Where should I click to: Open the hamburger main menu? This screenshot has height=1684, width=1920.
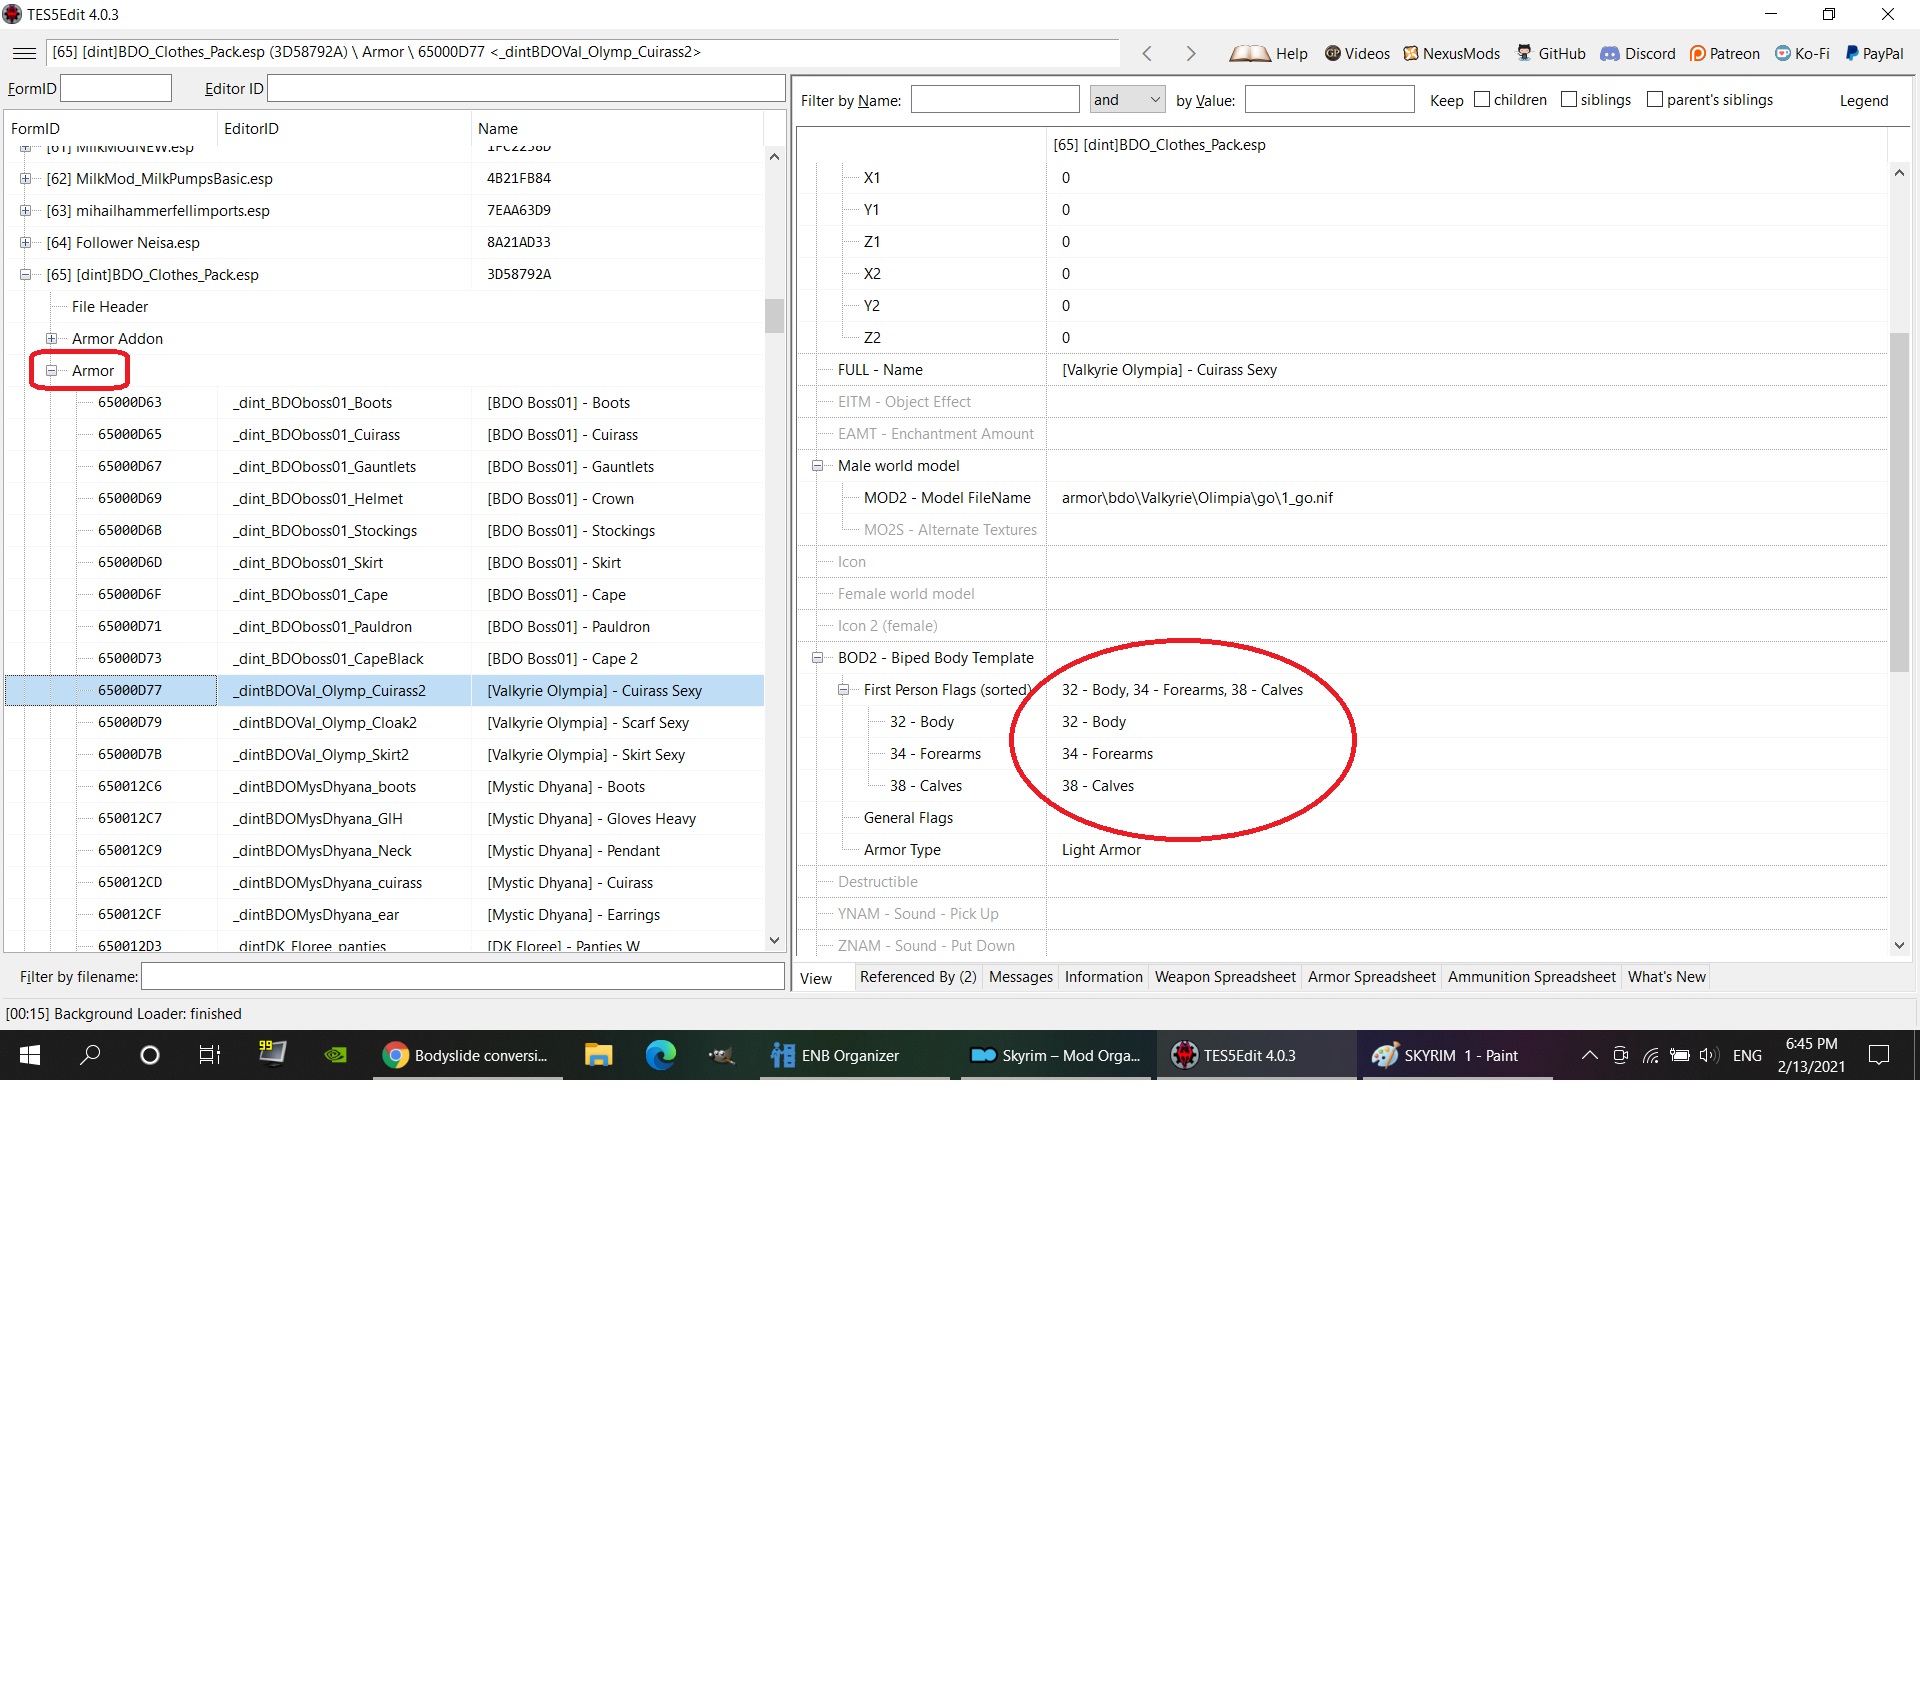25,53
